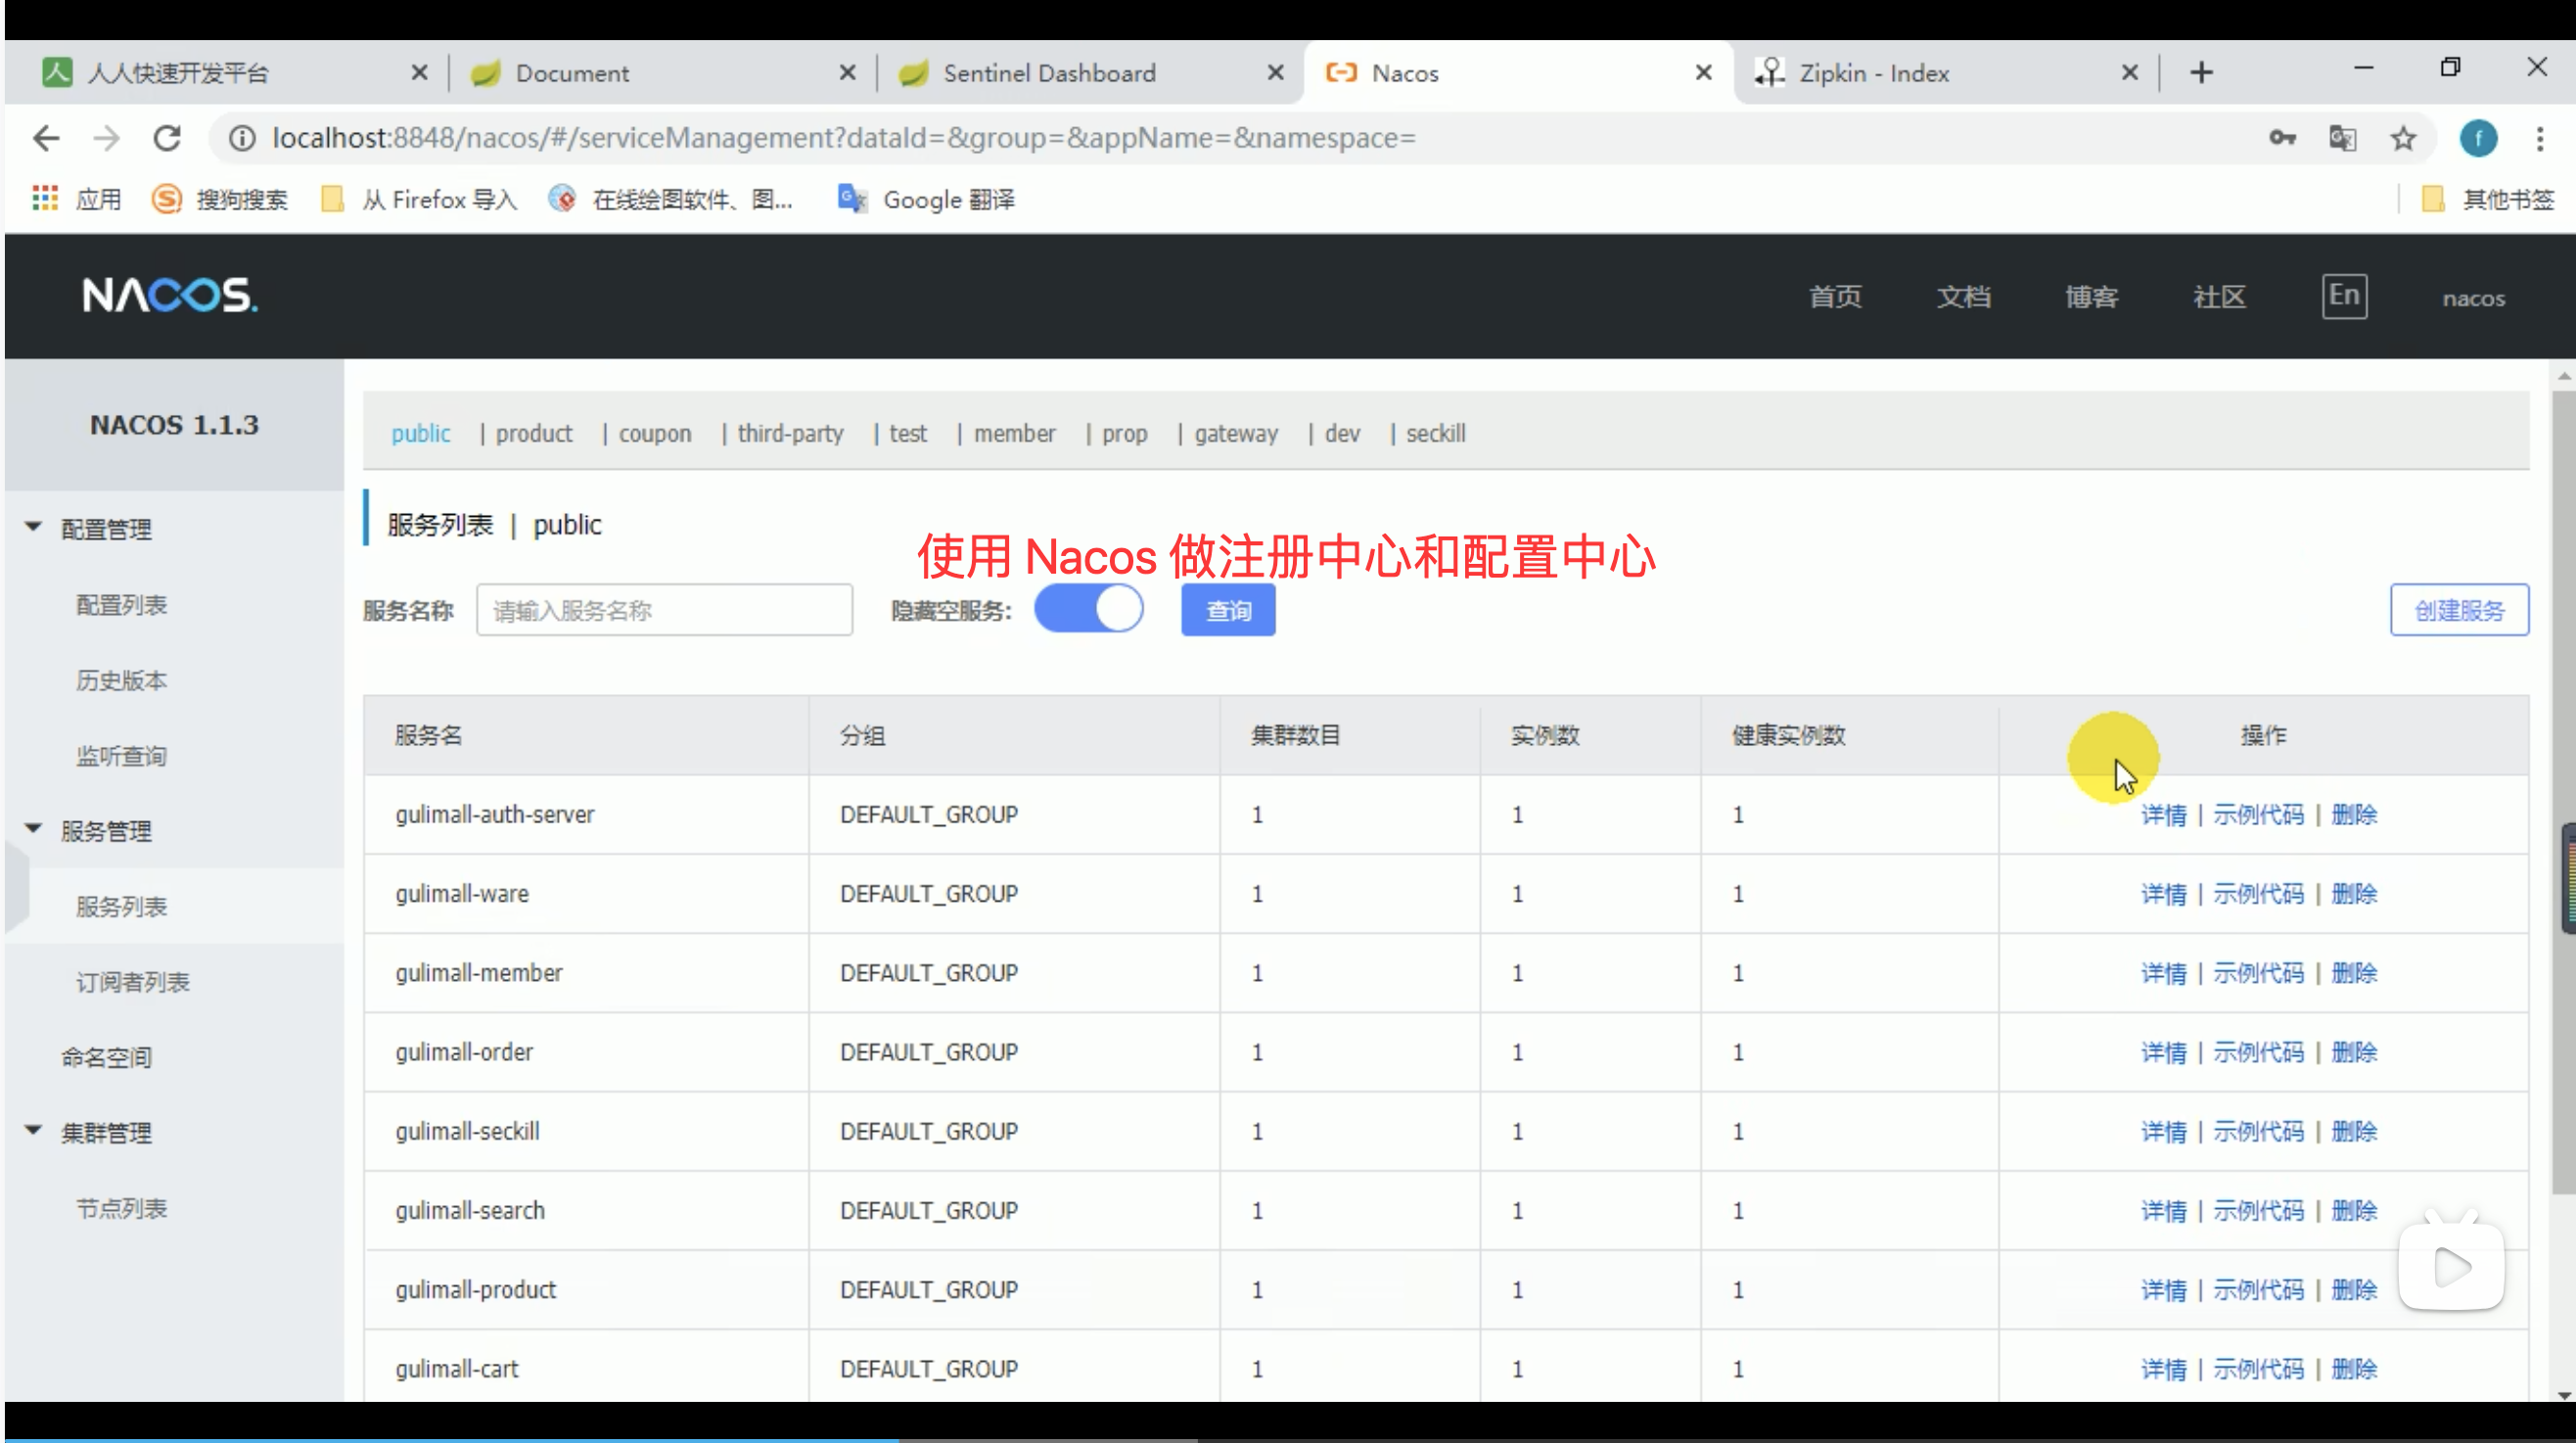Open the Google translate icon in address bar

[x=2343, y=138]
